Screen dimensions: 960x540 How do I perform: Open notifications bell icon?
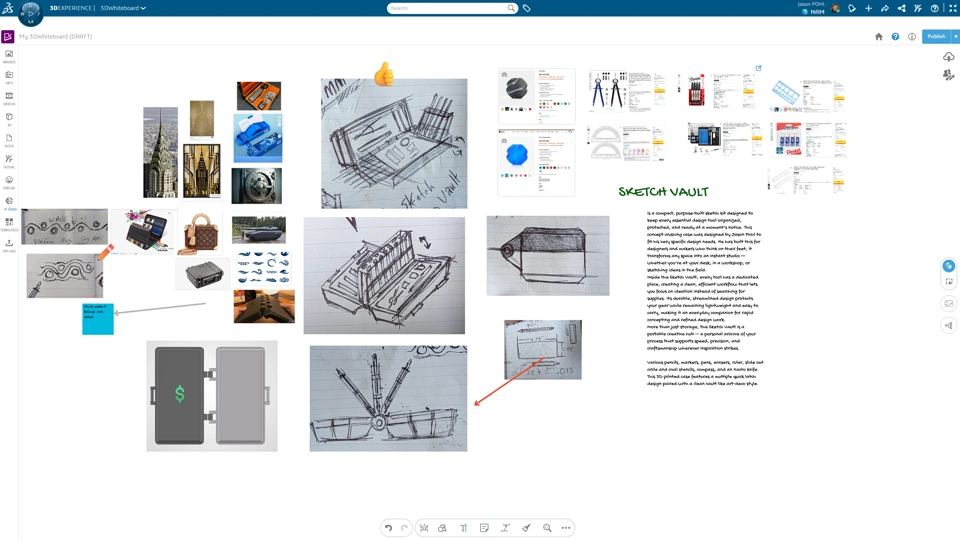click(852, 8)
